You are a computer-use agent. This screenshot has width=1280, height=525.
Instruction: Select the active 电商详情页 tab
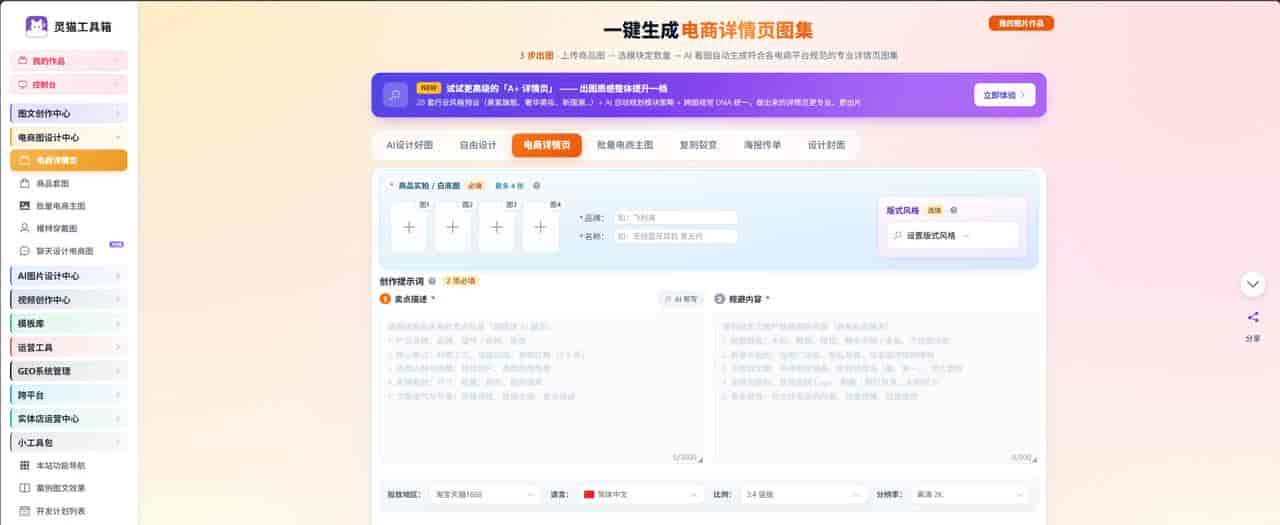547,145
